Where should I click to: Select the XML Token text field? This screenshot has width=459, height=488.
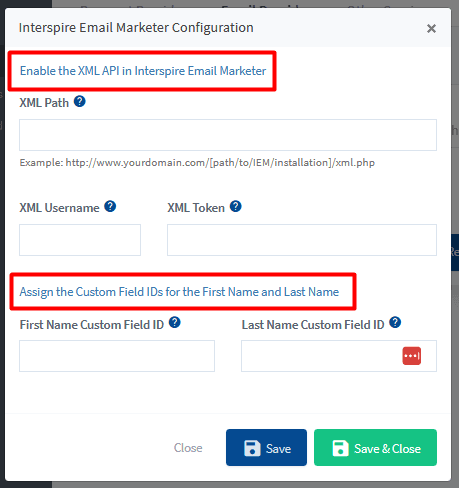pyautogui.click(x=302, y=240)
